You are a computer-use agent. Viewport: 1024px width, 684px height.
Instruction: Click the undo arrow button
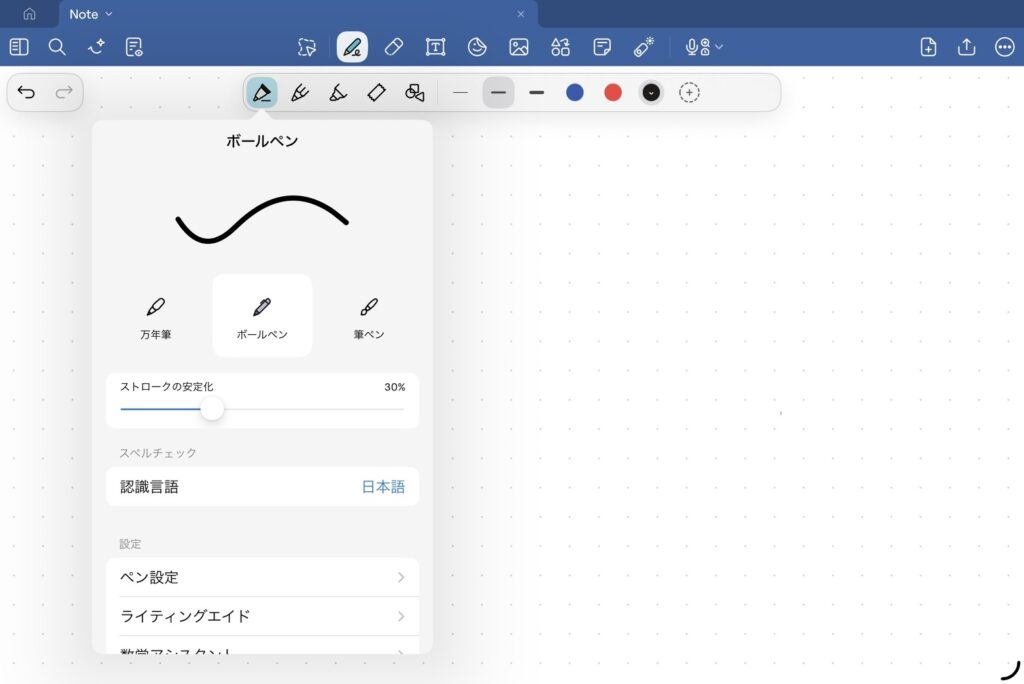[x=27, y=93]
